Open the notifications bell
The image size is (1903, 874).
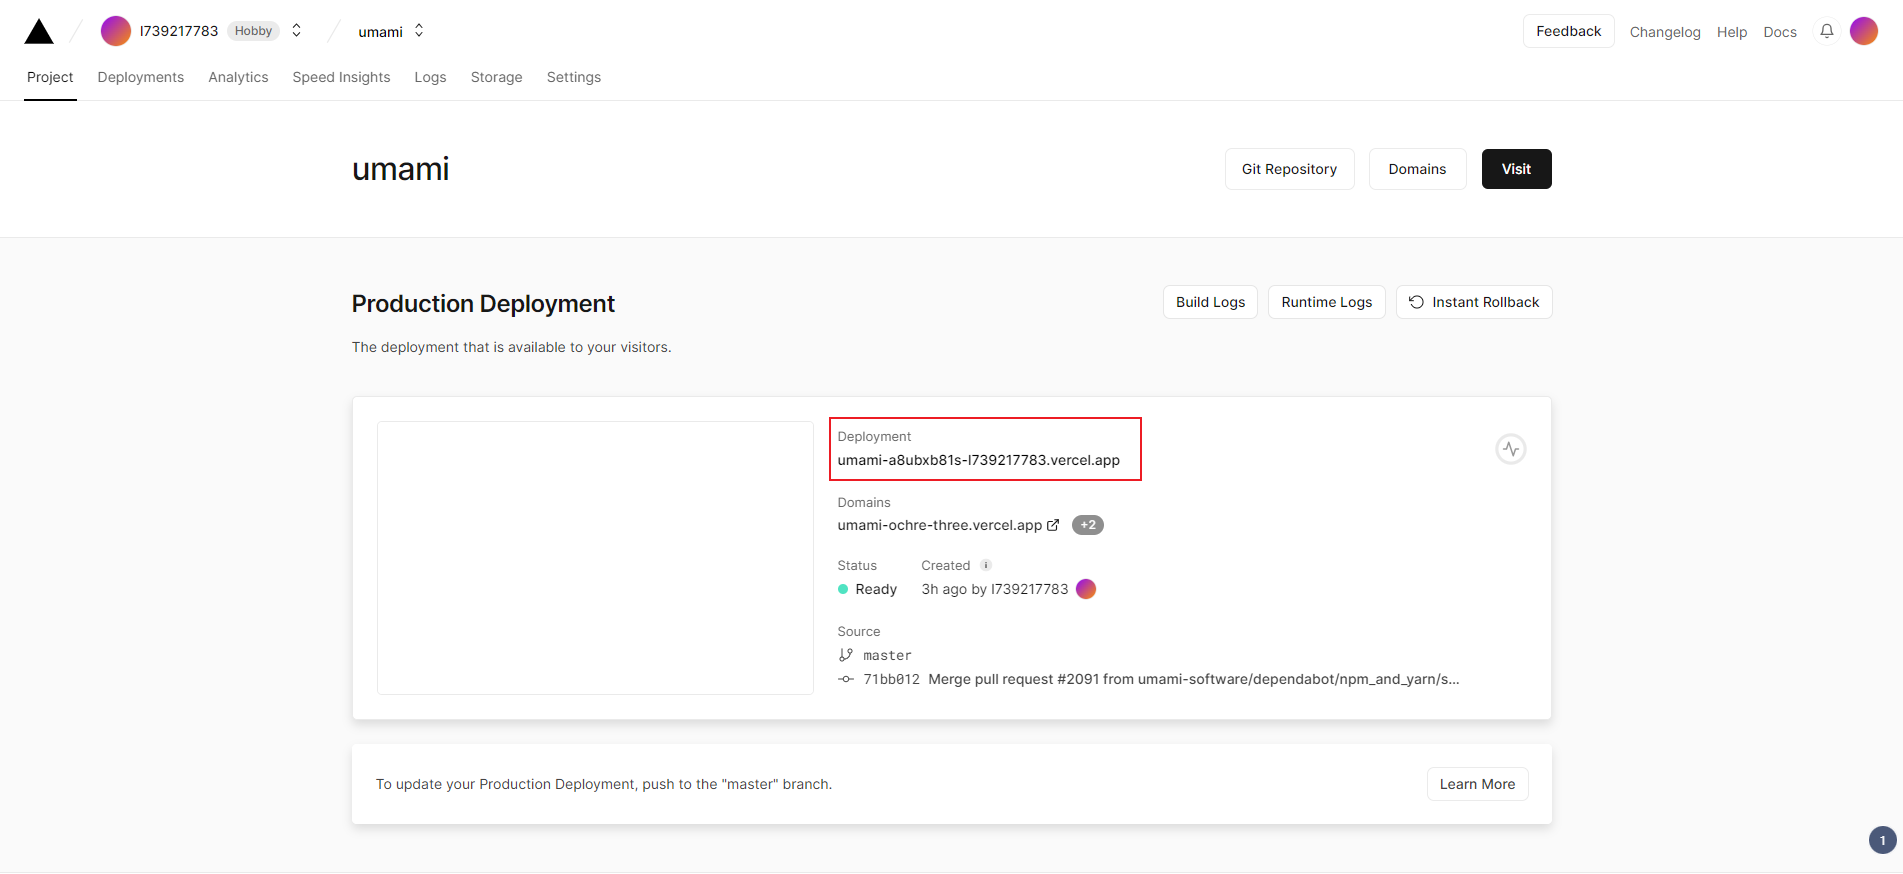(x=1827, y=31)
